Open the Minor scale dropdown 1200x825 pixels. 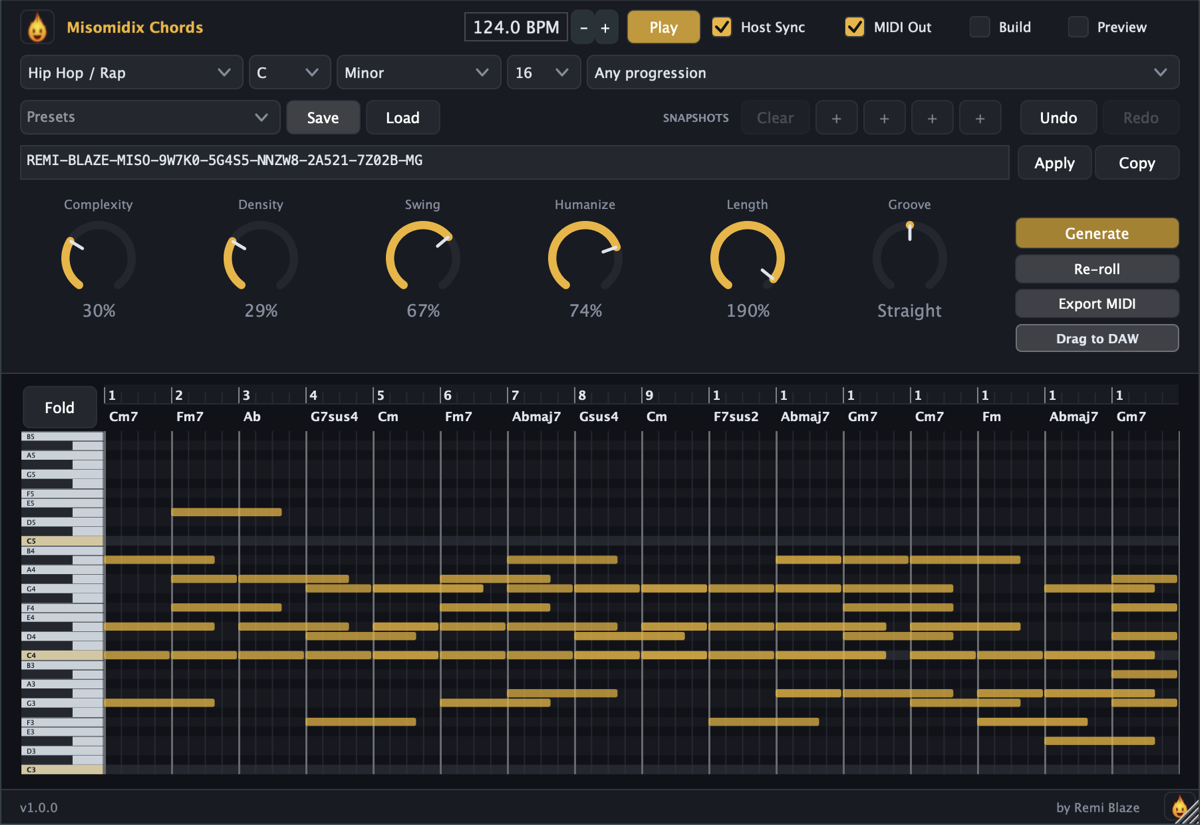tap(418, 73)
